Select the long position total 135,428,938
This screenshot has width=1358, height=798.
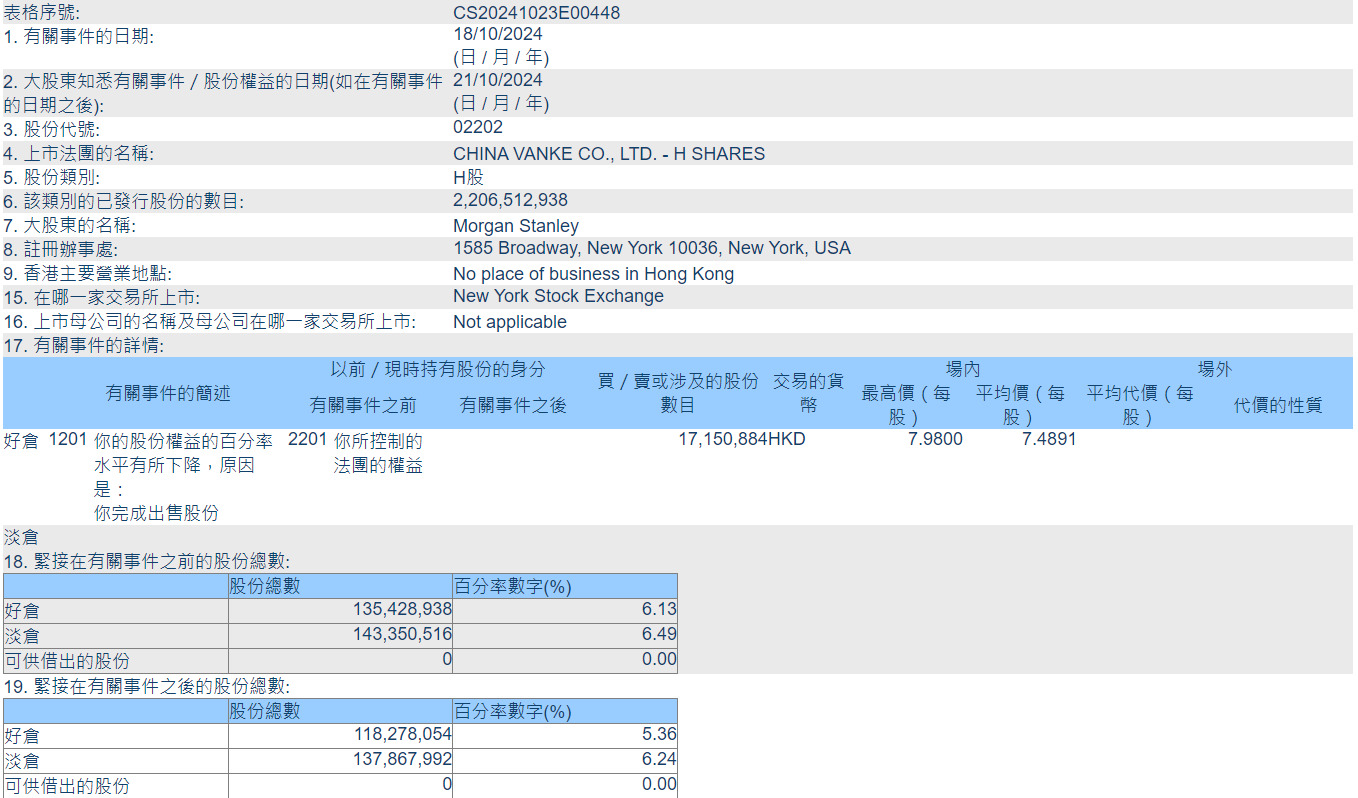click(402, 609)
